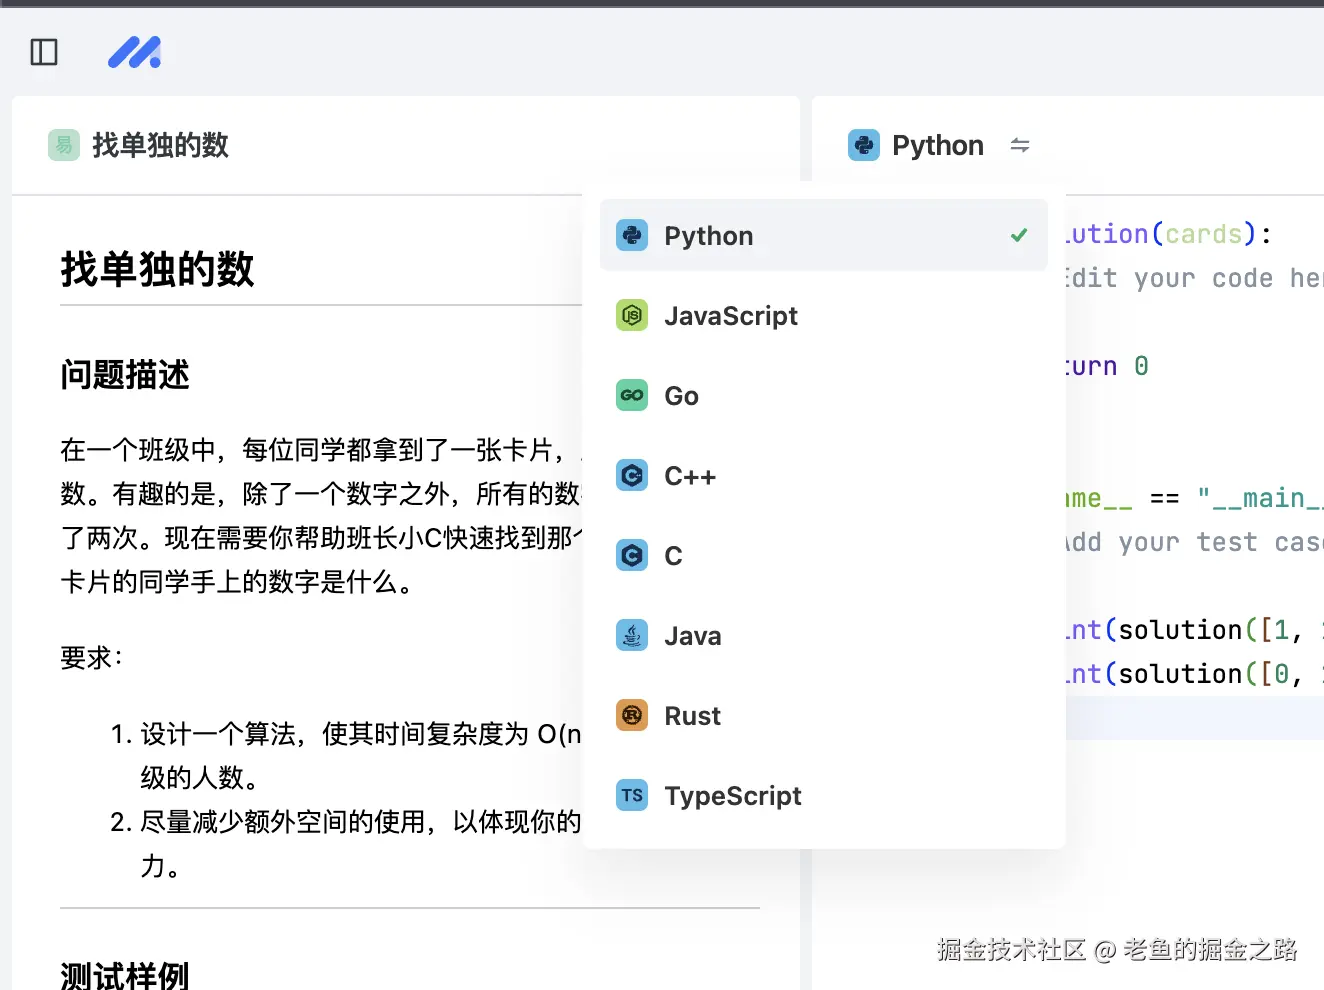Open language switcher arrows next to Python
The image size is (1324, 990).
pos(1020,145)
